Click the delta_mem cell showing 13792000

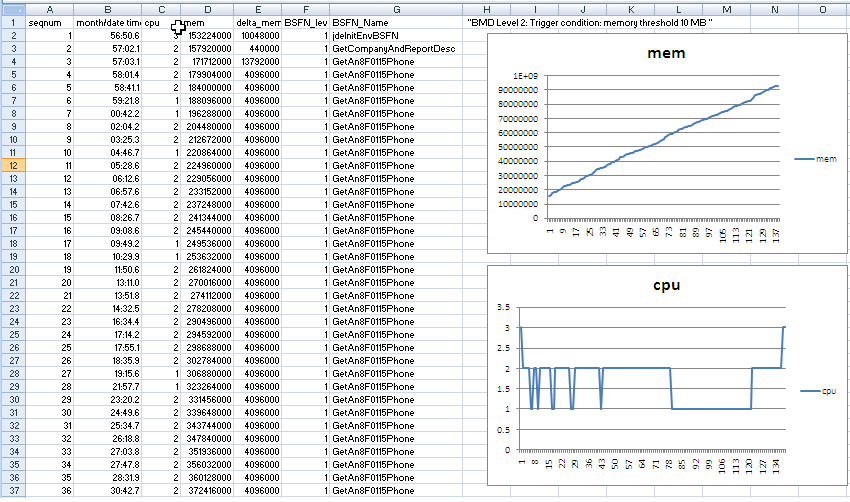(258, 61)
